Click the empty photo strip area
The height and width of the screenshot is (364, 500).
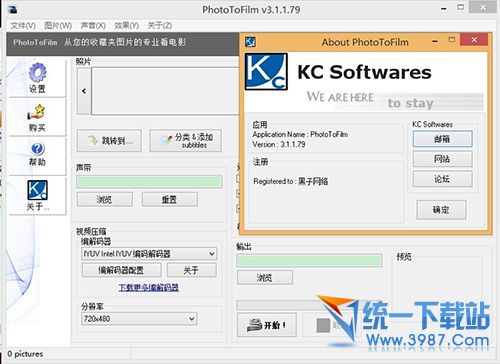[x=165, y=91]
